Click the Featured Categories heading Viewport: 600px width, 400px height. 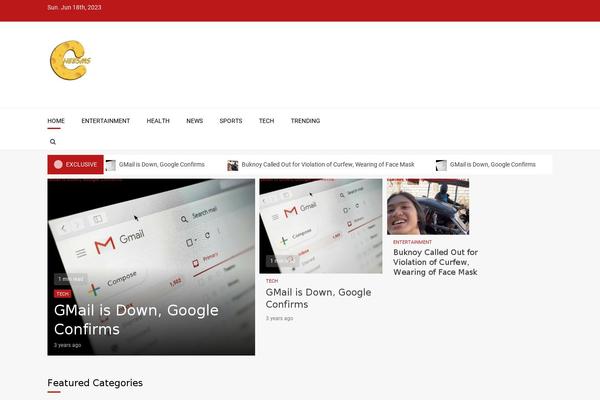point(95,383)
